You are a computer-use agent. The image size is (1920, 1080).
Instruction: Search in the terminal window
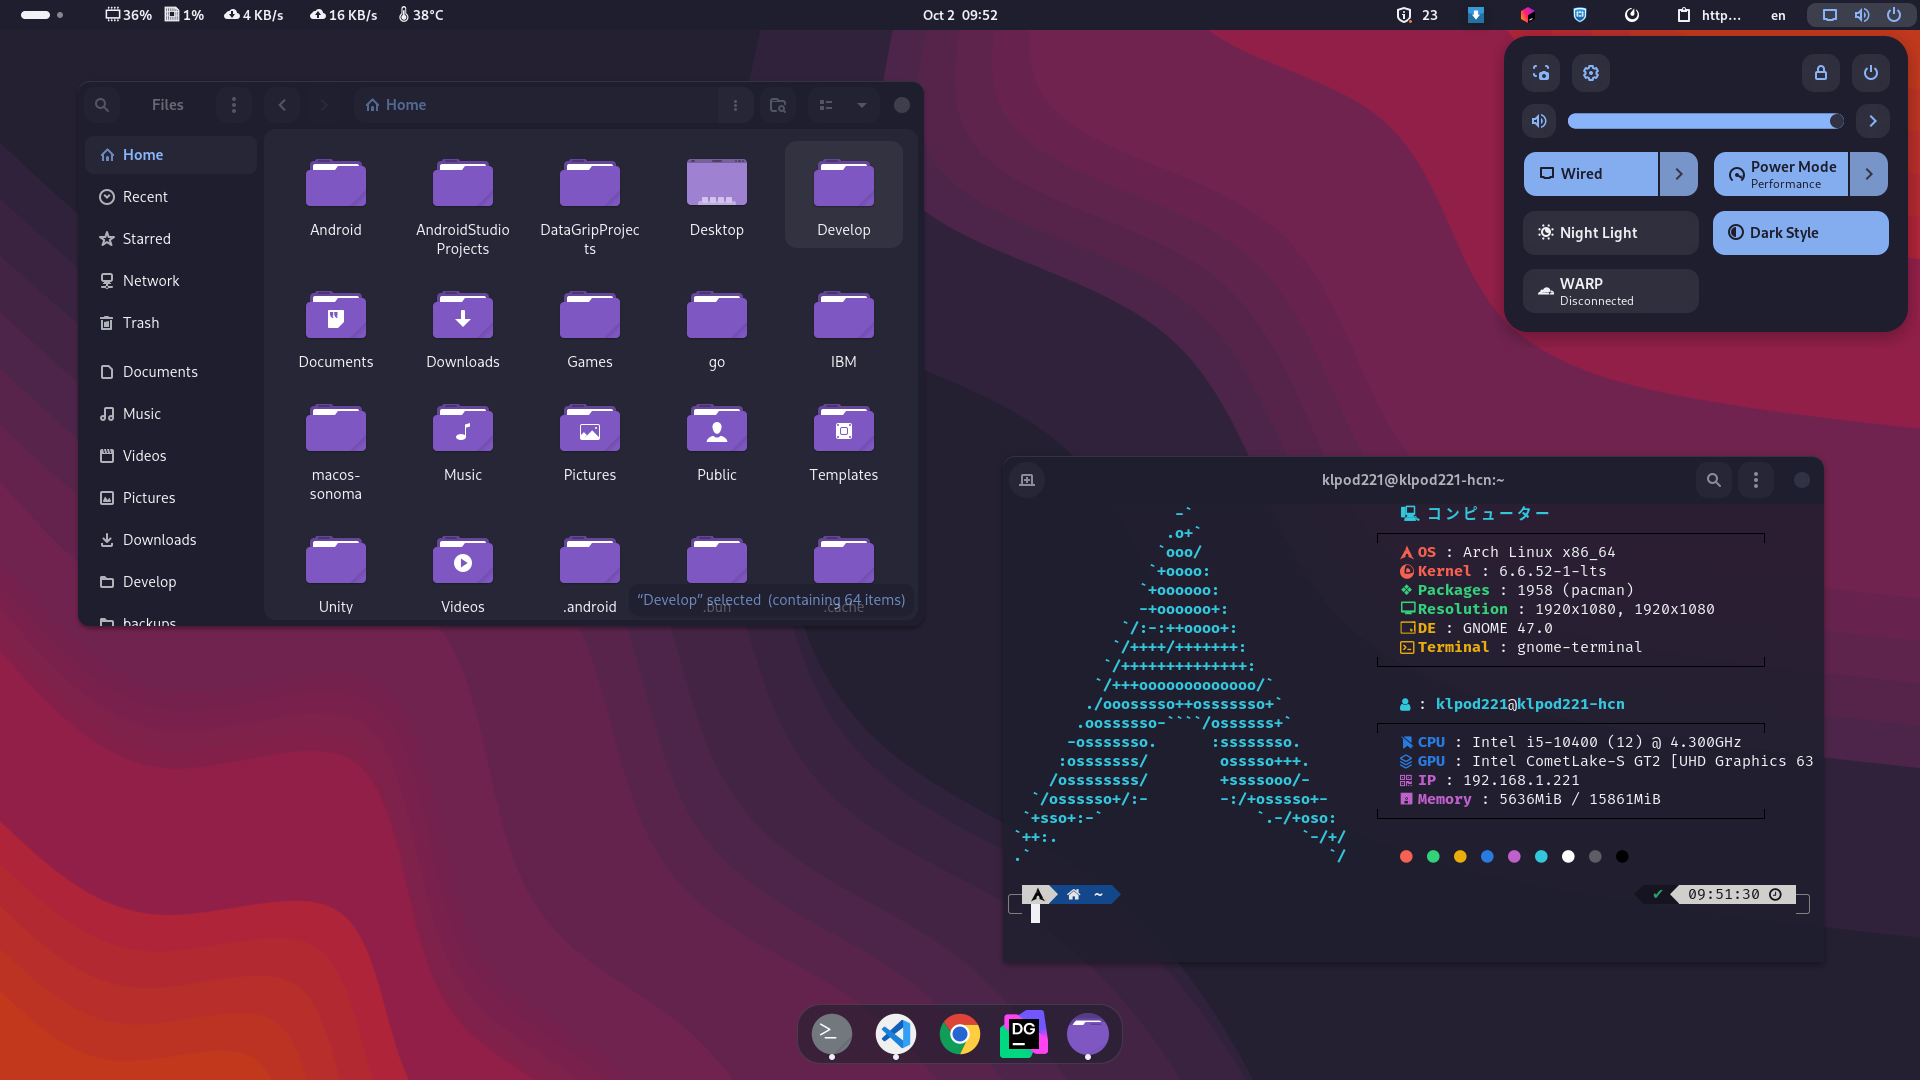tap(1714, 480)
